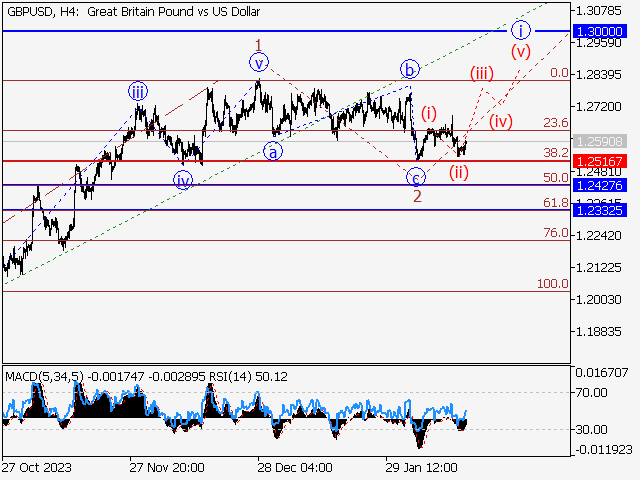
Task: Click the blue circled v wave label
Action: [x=259, y=62]
